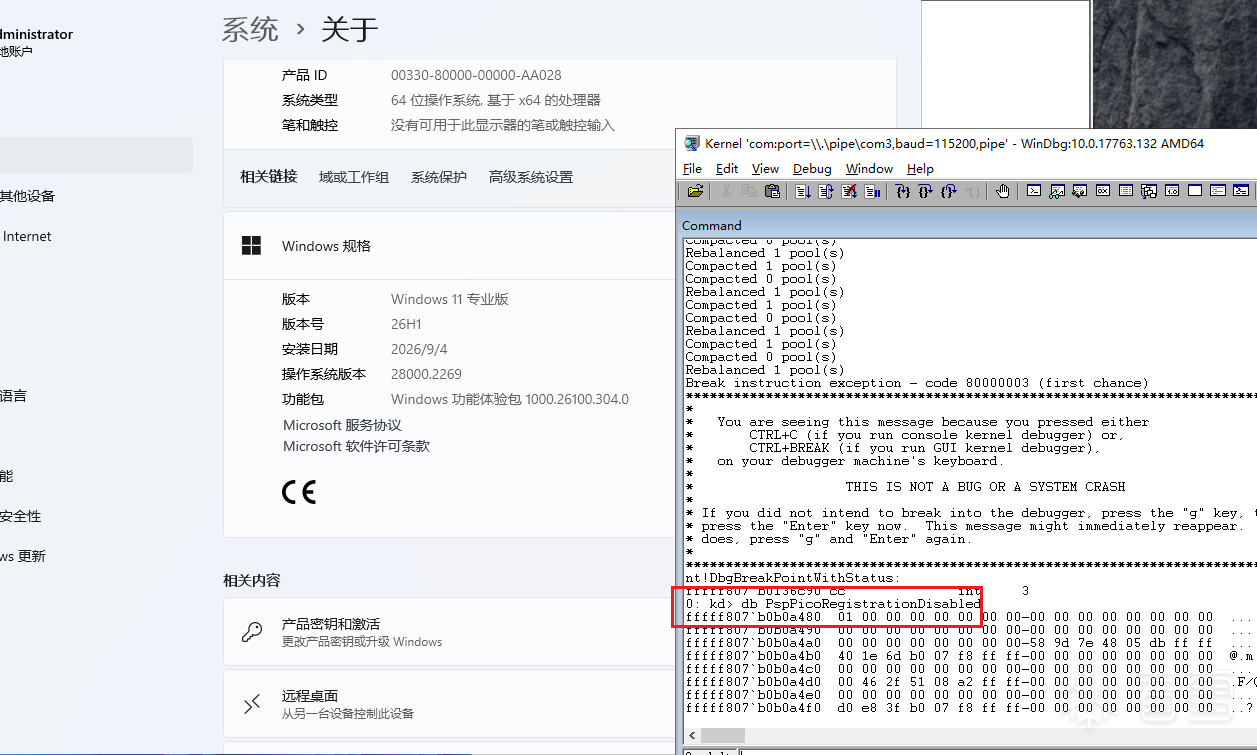
Task: Click the Windows logo icon beside Windows 规格
Action: point(251,245)
